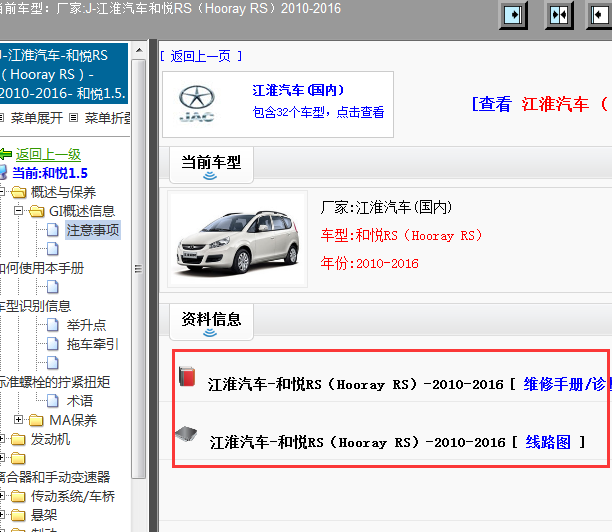Collapse all with 菜单折叠
The height and width of the screenshot is (532, 612).
tap(108, 117)
